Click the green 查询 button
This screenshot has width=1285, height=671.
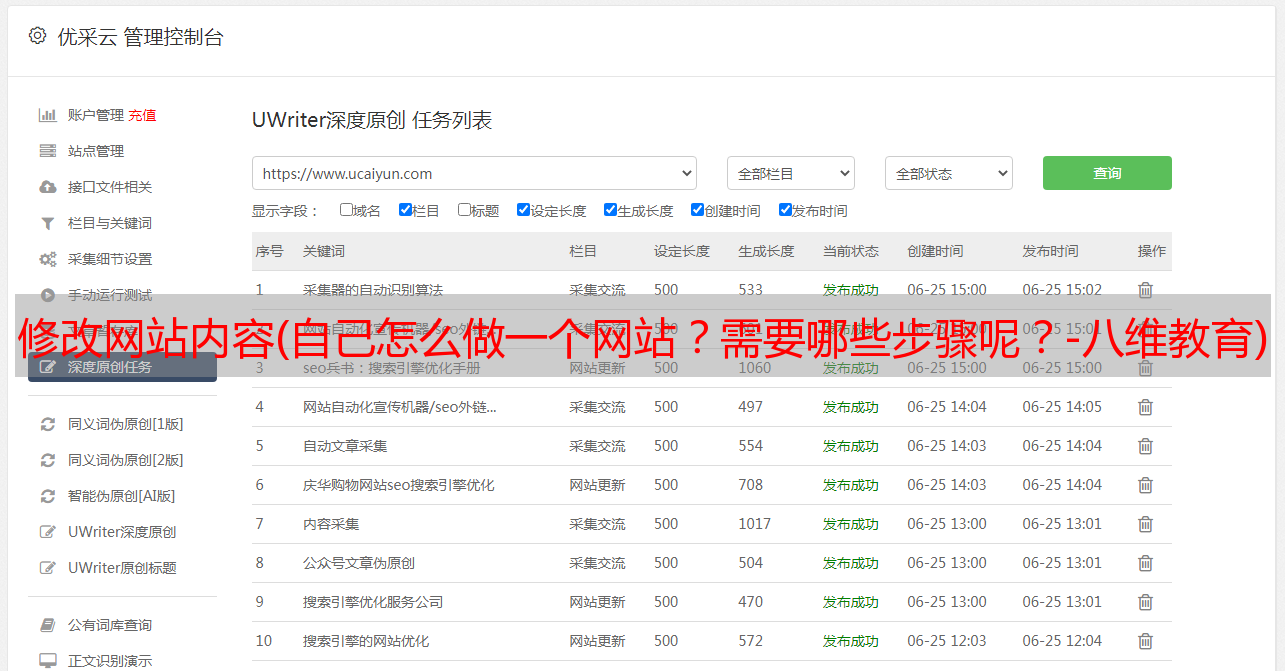1107,173
